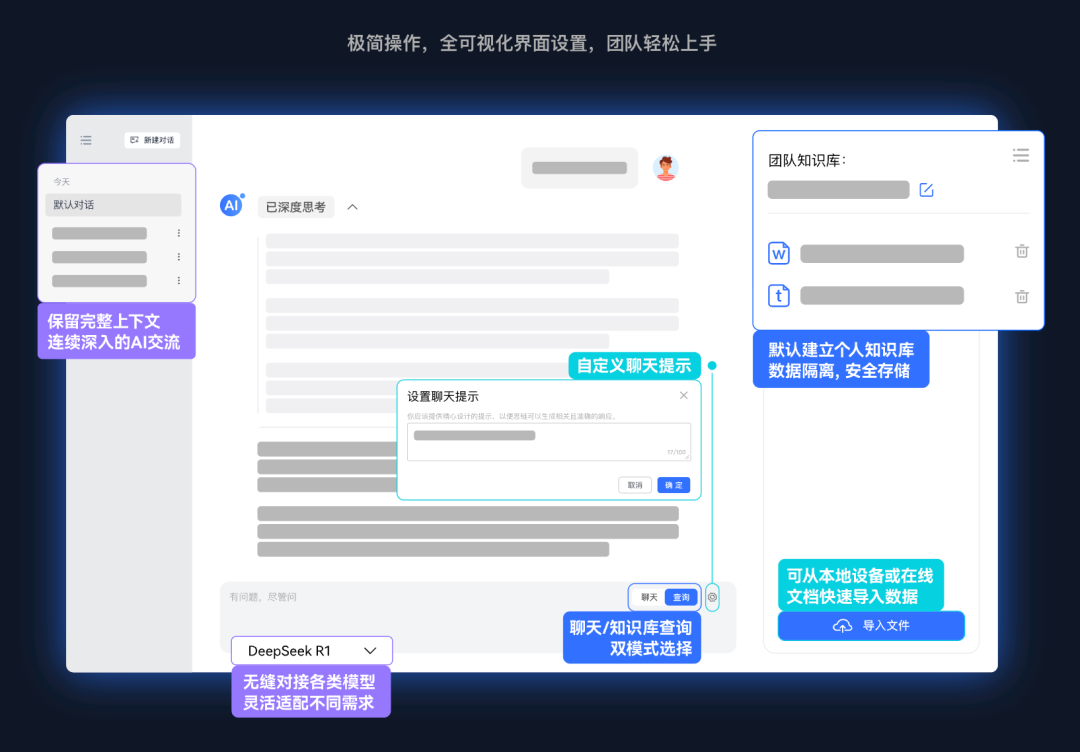
Task: Switch input mode to 聊天
Action: tap(650, 597)
